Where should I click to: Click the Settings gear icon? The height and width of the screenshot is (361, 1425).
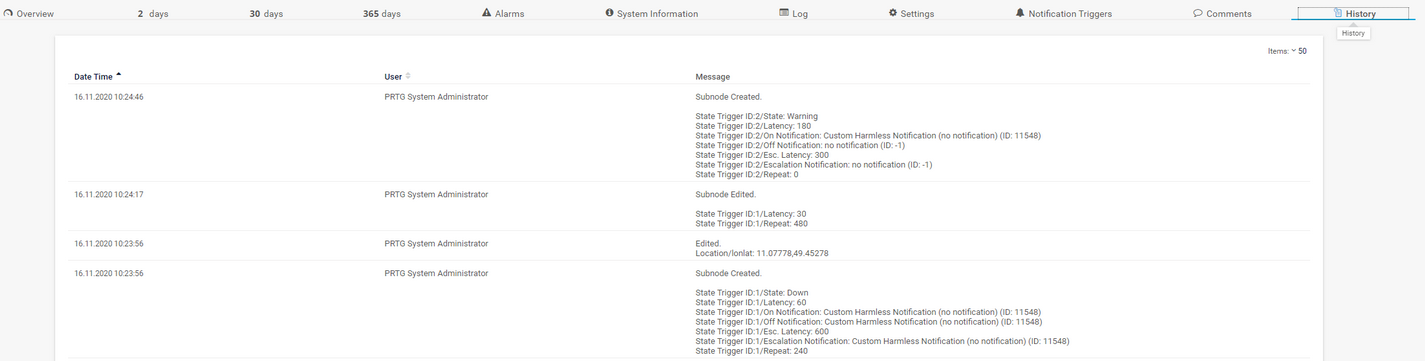click(x=893, y=13)
